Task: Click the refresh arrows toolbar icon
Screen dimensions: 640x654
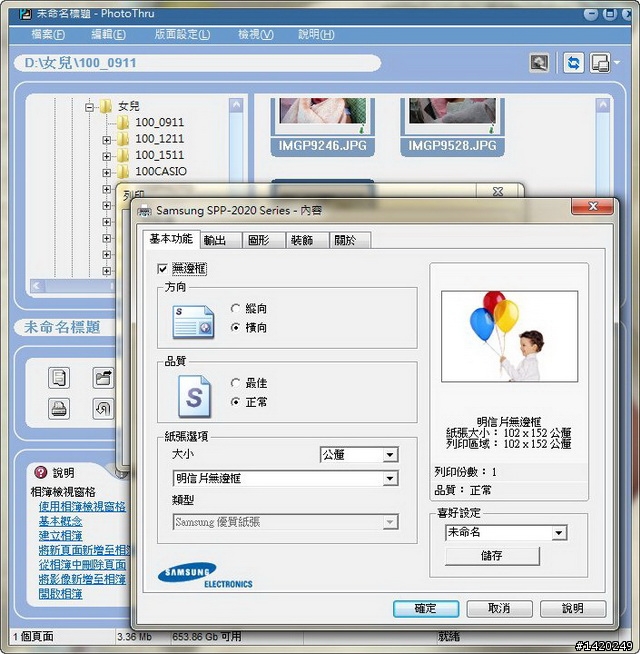Action: [x=573, y=63]
